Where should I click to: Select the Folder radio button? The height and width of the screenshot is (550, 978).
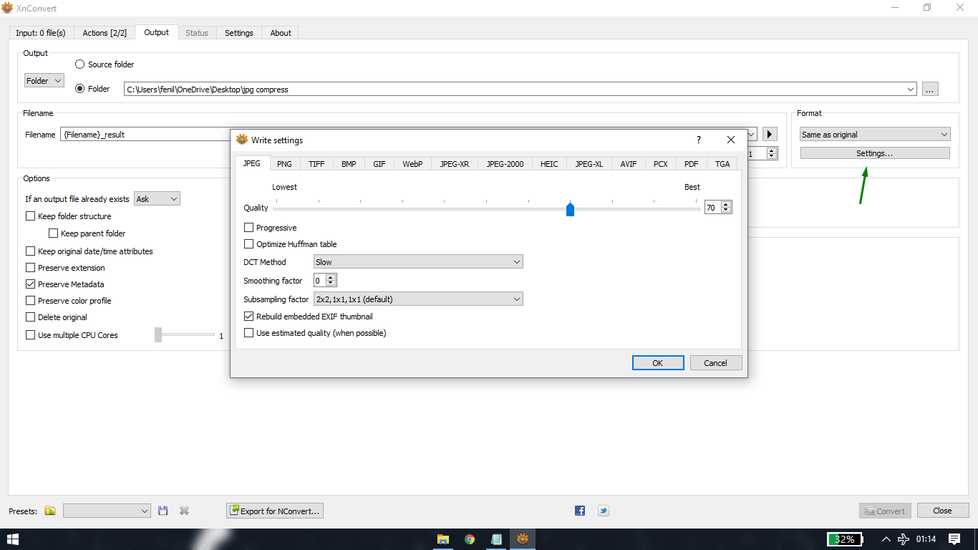pos(80,89)
